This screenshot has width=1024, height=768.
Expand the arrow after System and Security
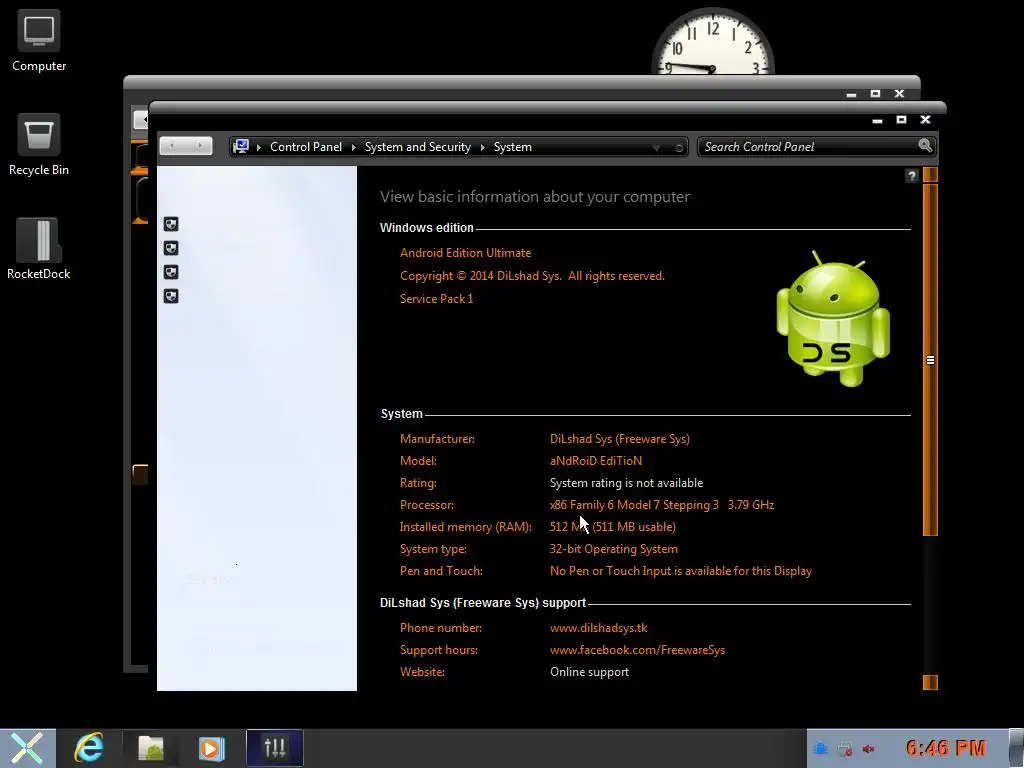pyautogui.click(x=483, y=147)
